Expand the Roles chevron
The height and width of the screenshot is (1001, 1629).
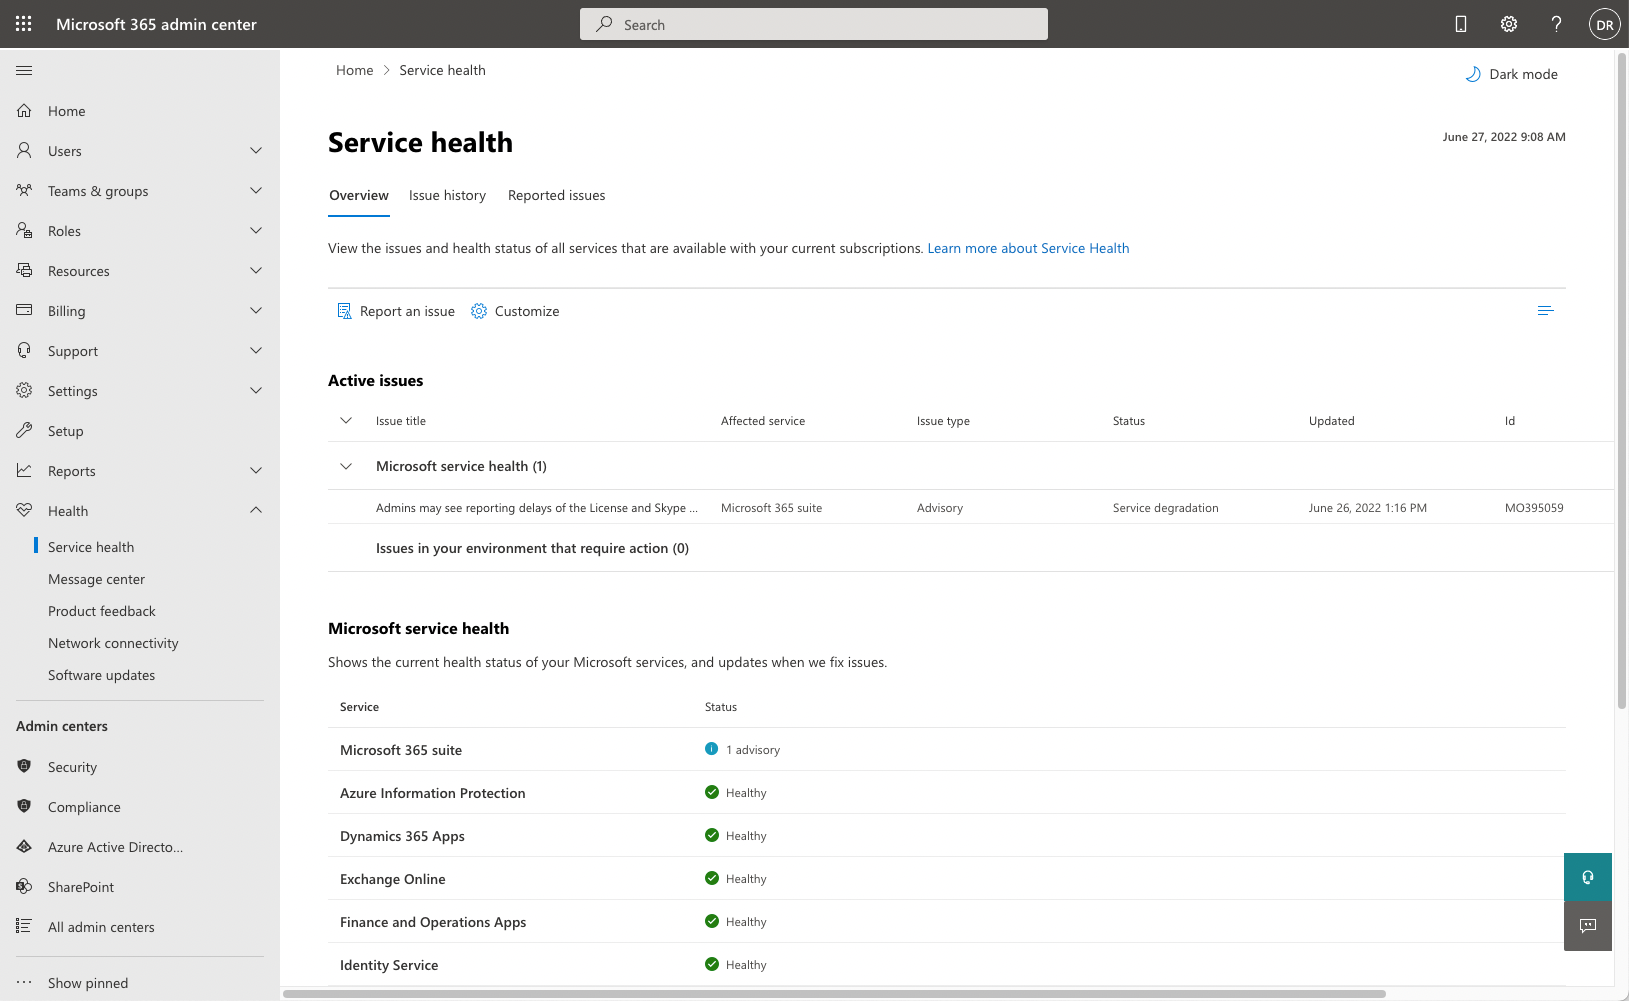[x=256, y=230]
